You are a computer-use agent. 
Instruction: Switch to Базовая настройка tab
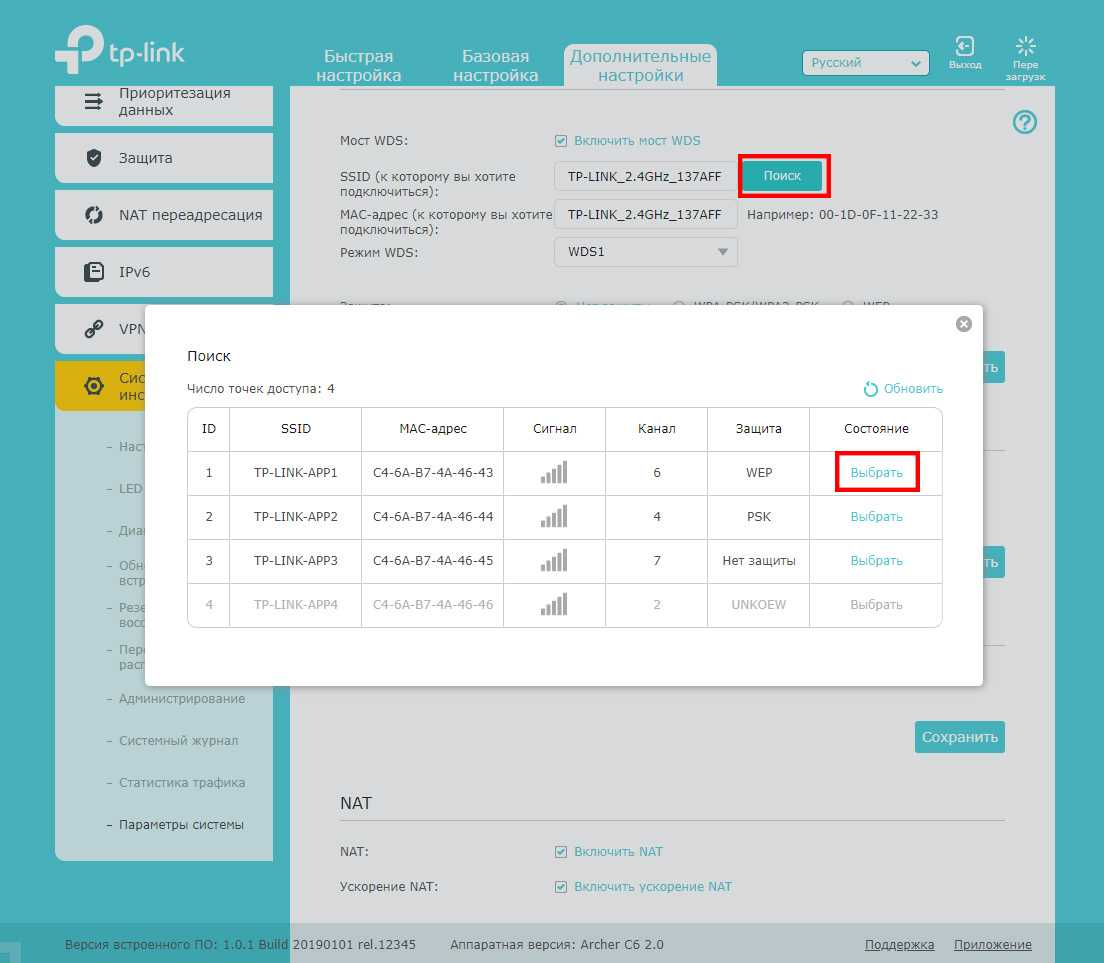[495, 66]
